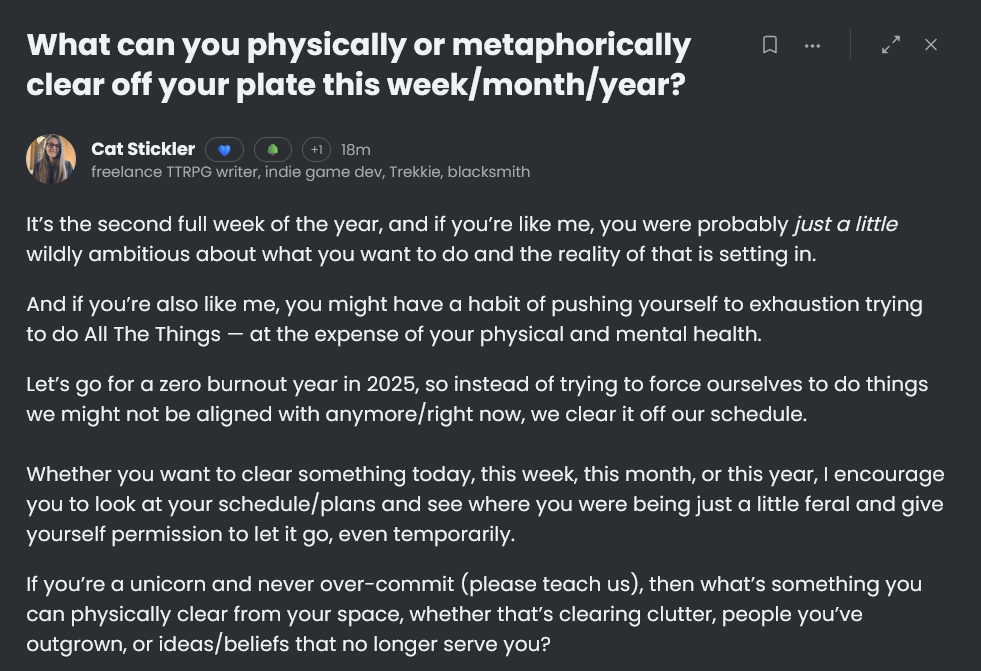
Task: Click the paragraph starting 'Whether you want'
Action: [x=484, y=504]
